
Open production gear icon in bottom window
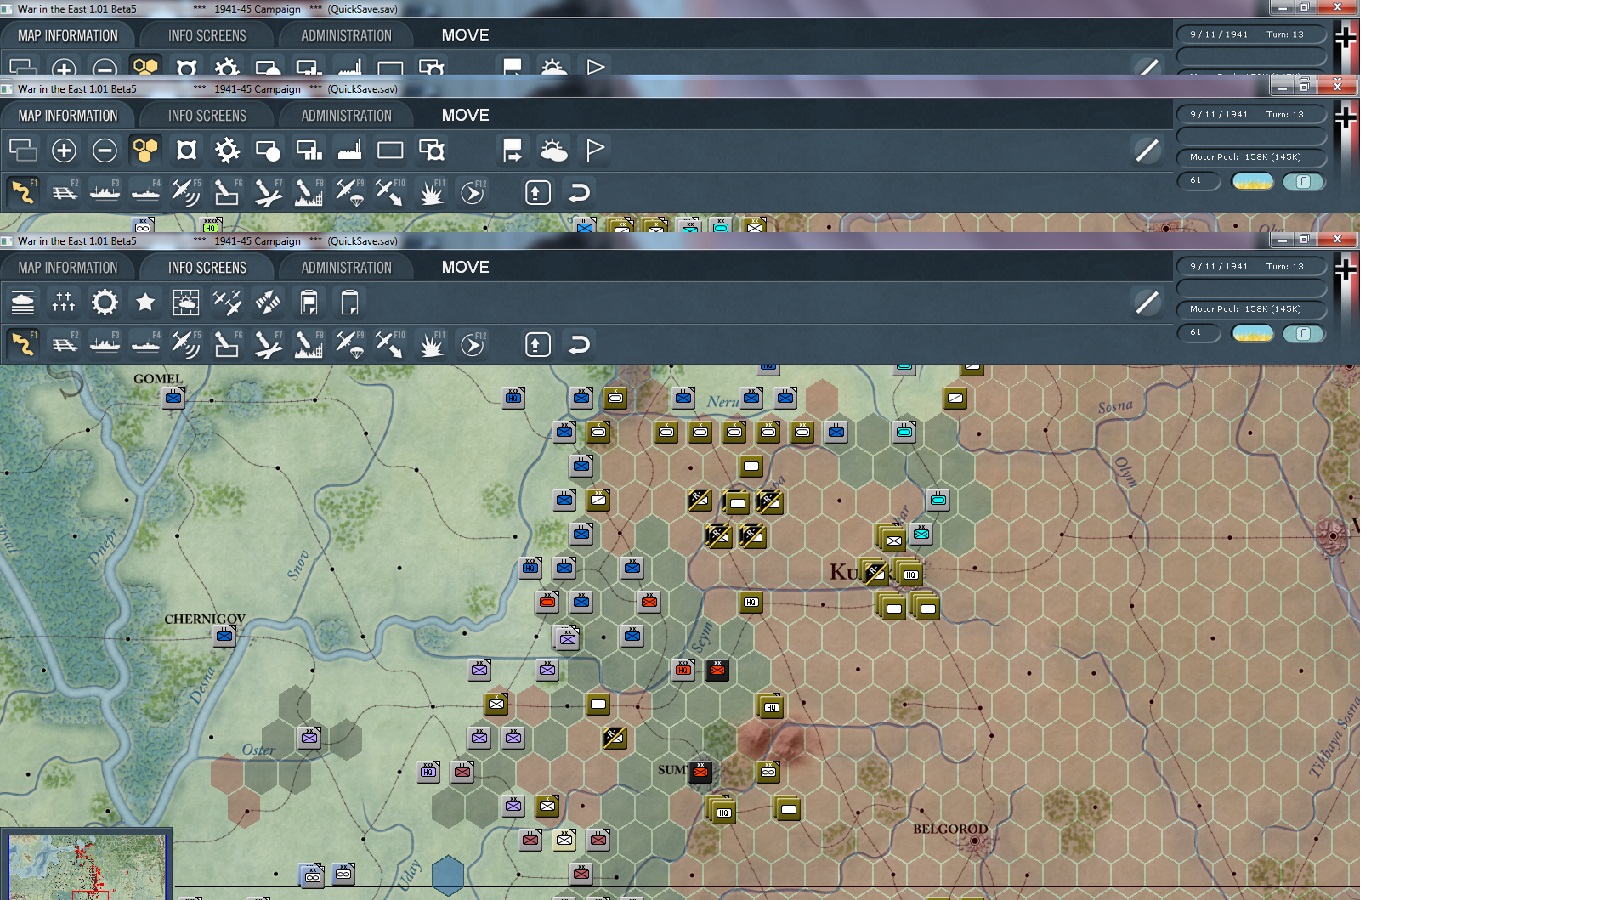(x=104, y=302)
